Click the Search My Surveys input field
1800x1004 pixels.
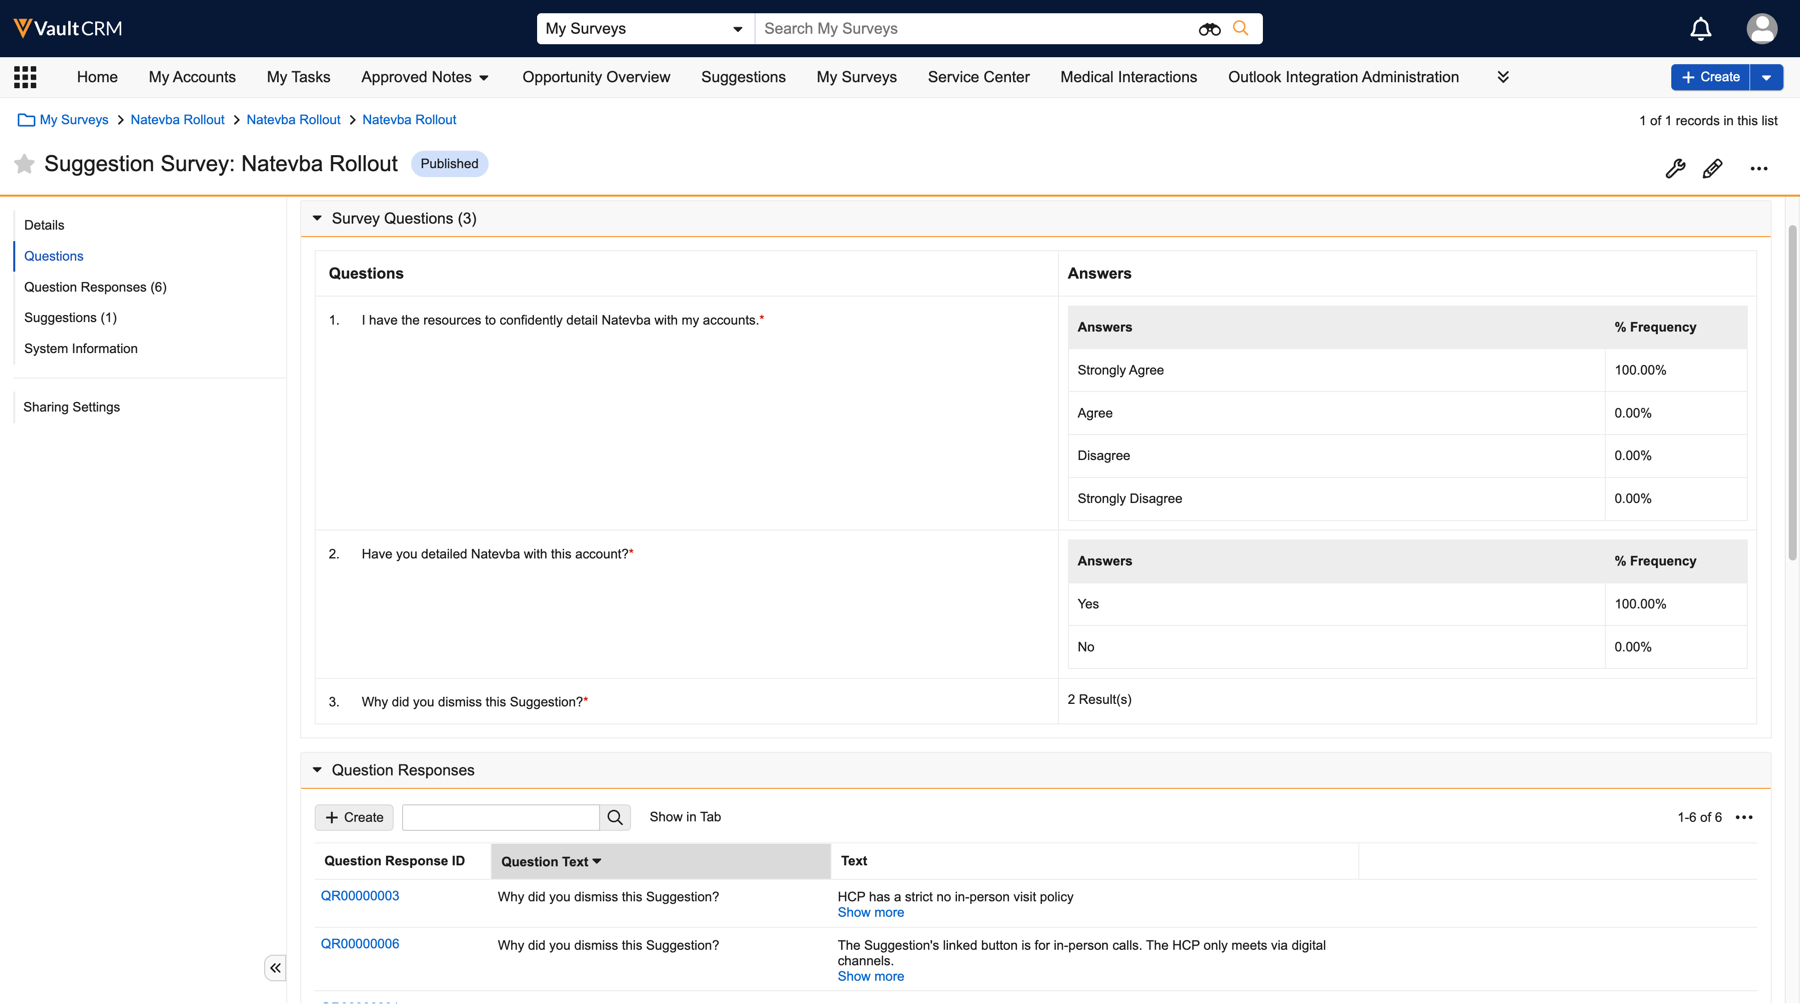click(x=975, y=29)
